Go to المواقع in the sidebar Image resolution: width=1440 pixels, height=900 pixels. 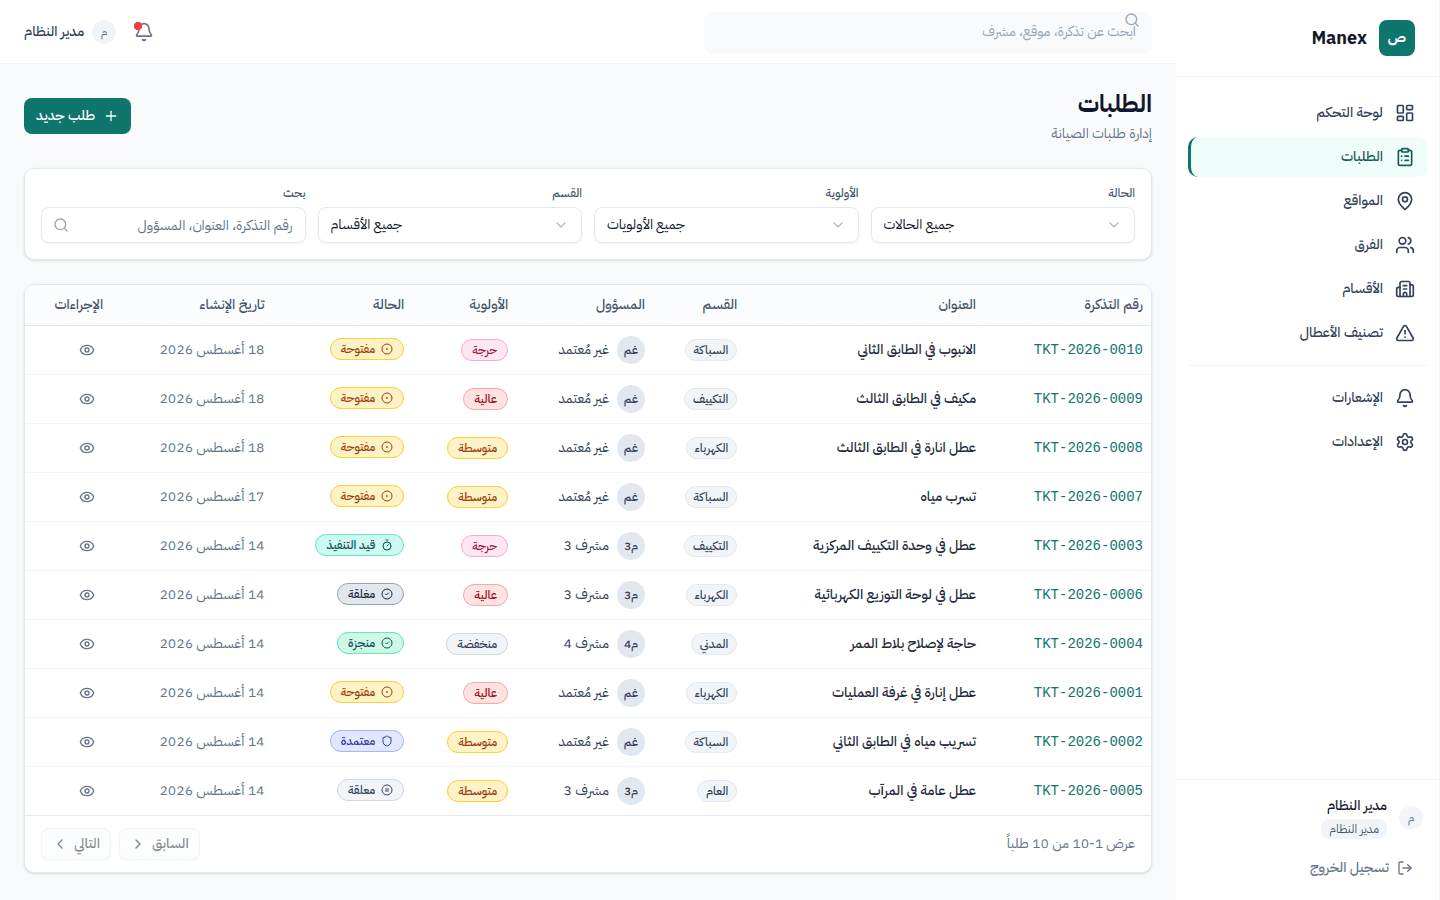pyautogui.click(x=1307, y=201)
